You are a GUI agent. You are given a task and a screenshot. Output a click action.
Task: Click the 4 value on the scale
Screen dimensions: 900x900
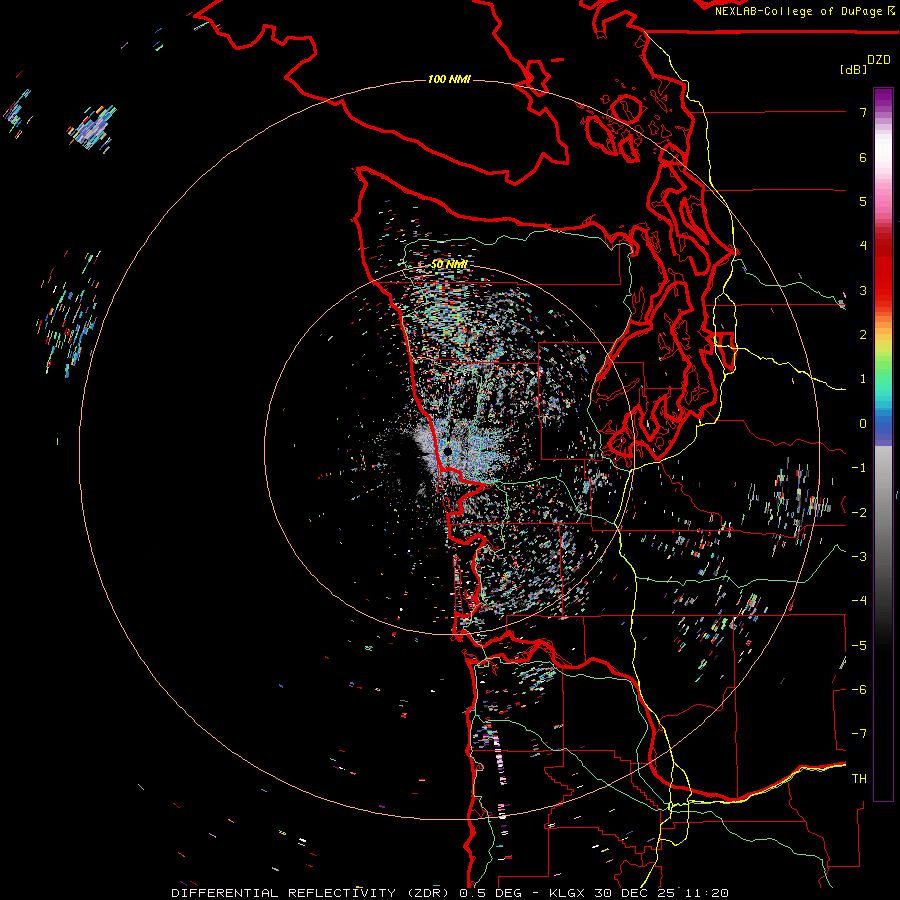(x=863, y=246)
